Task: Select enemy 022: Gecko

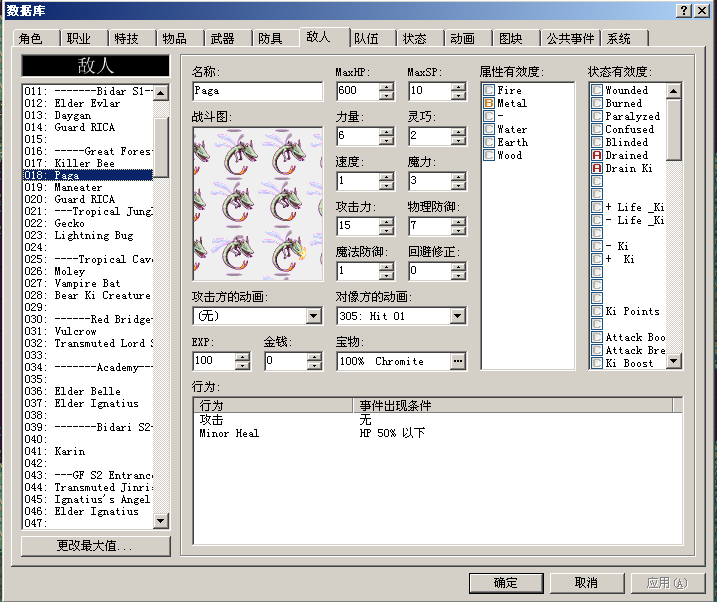Action: click(88, 224)
